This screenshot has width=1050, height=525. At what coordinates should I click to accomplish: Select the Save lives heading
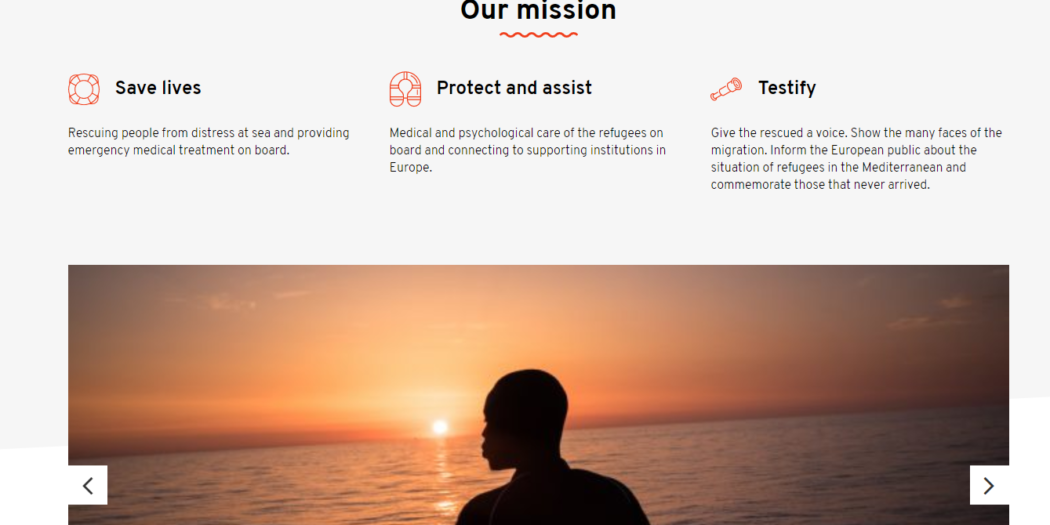click(x=158, y=88)
